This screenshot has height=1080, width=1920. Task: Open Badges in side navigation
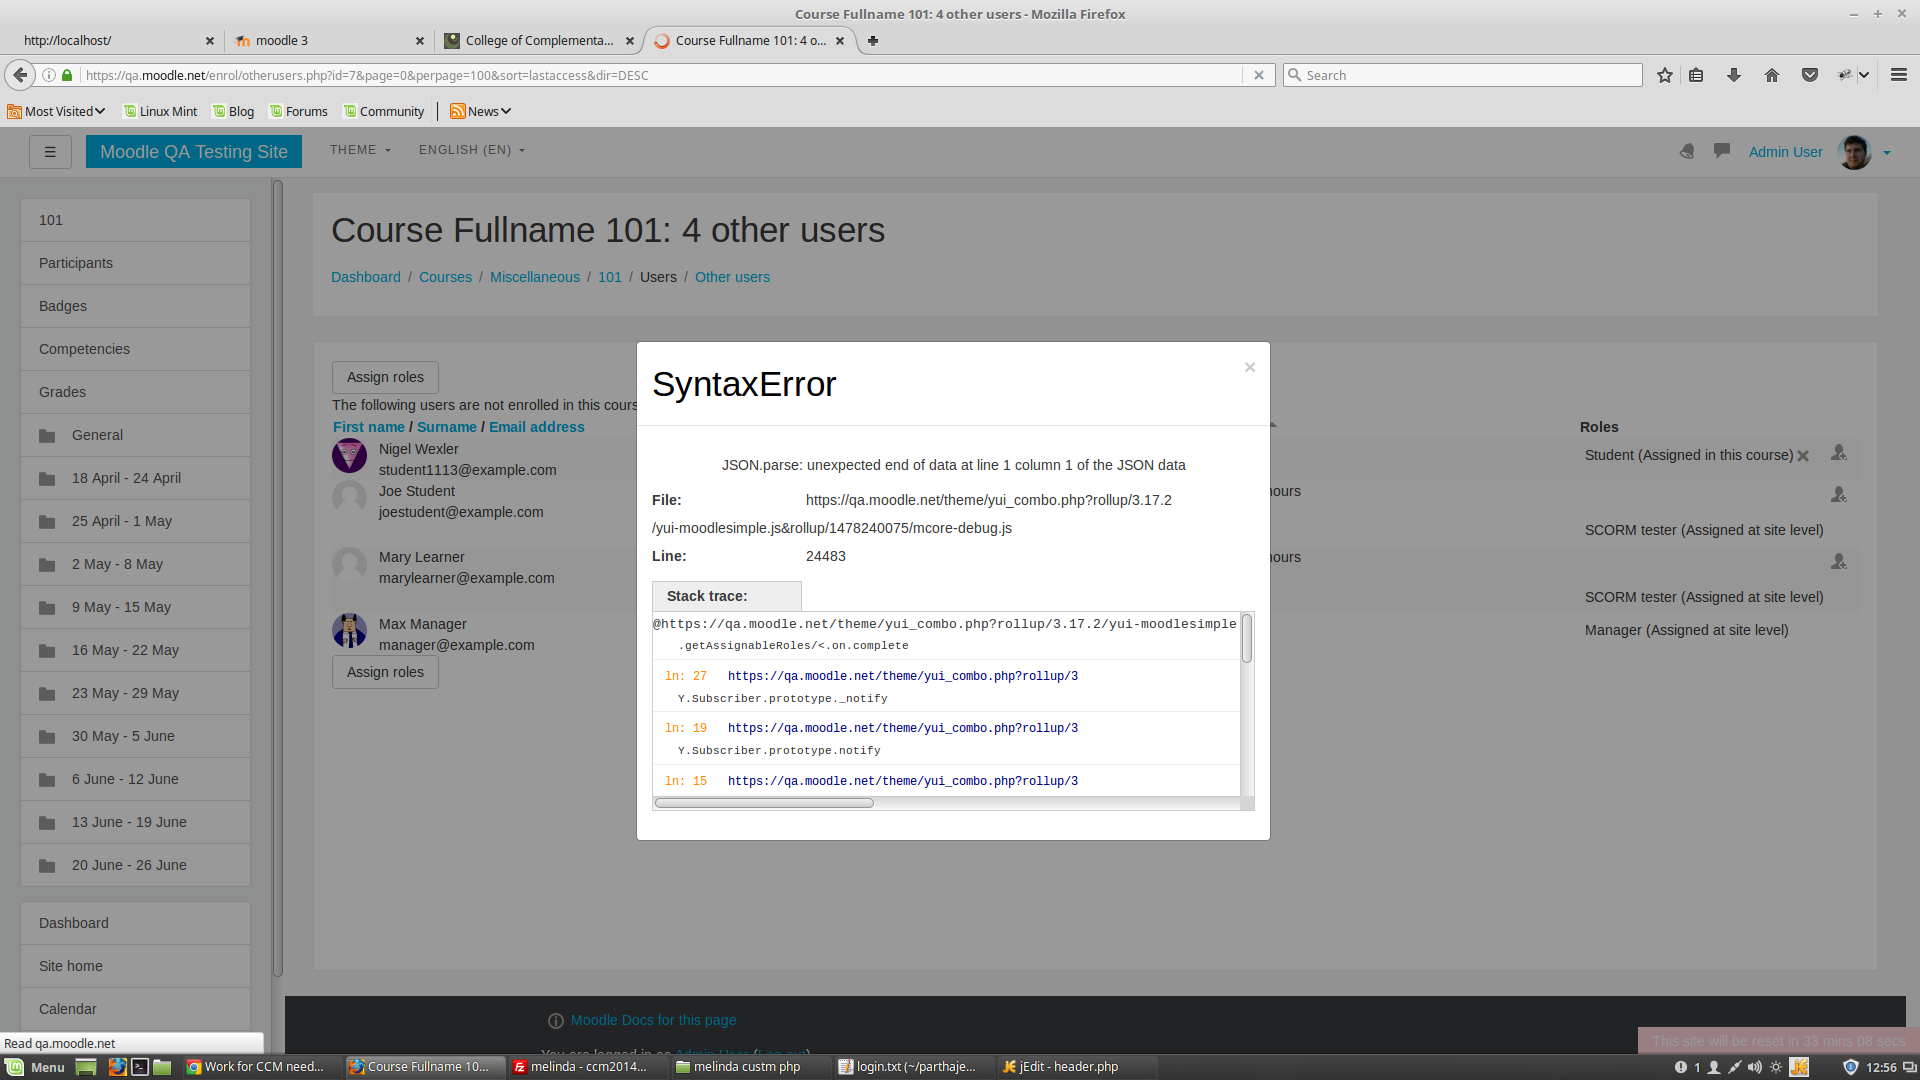tap(135, 306)
